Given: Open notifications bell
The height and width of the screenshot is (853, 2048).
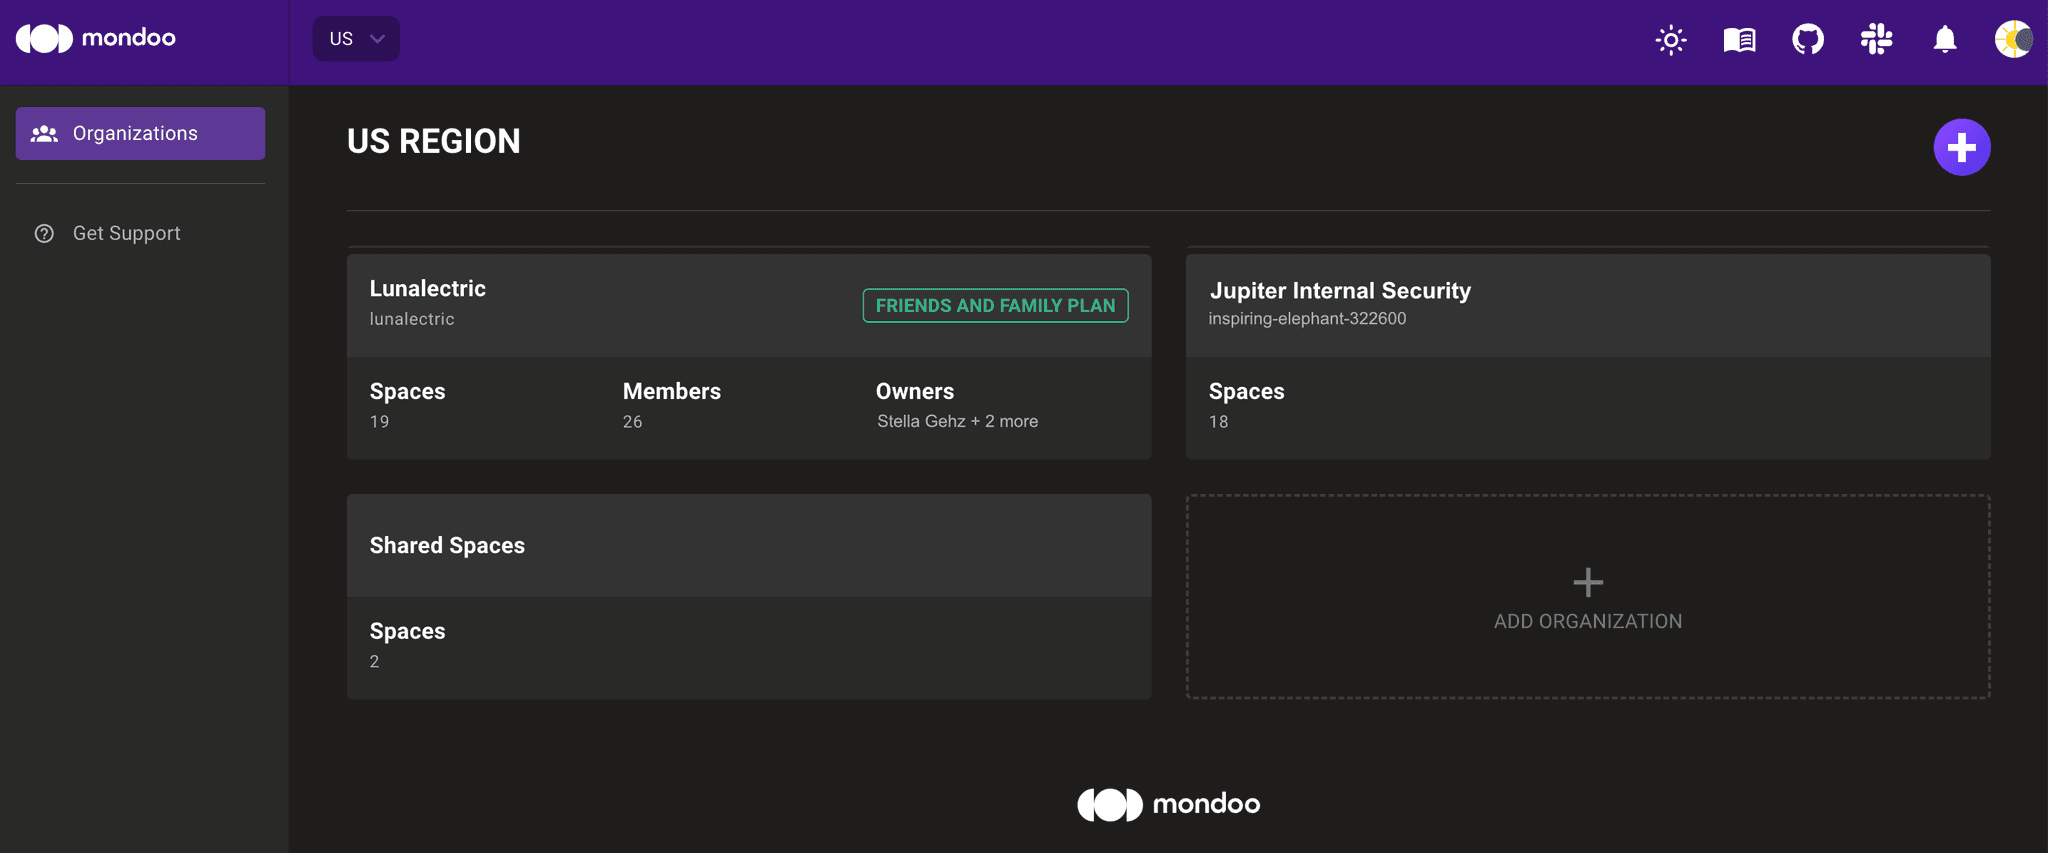Looking at the screenshot, I should pyautogui.click(x=1945, y=40).
